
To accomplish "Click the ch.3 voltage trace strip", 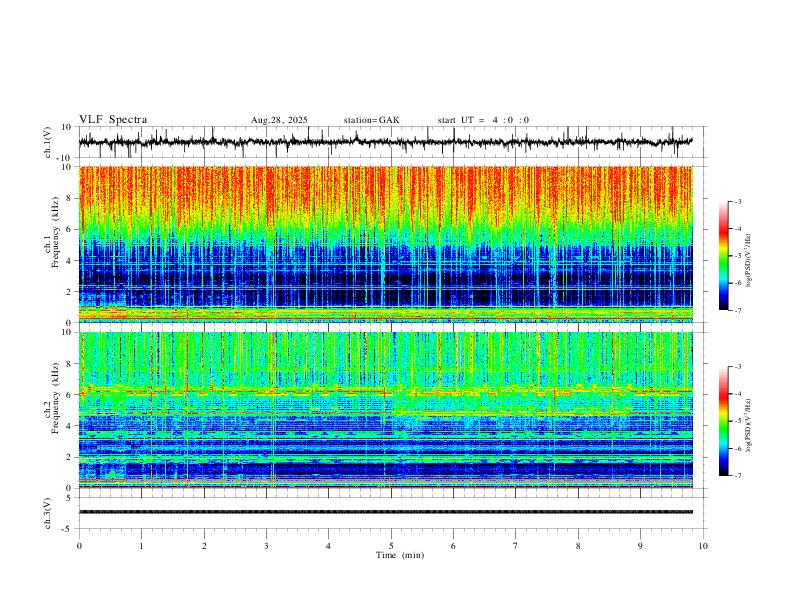I will click(x=386, y=512).
